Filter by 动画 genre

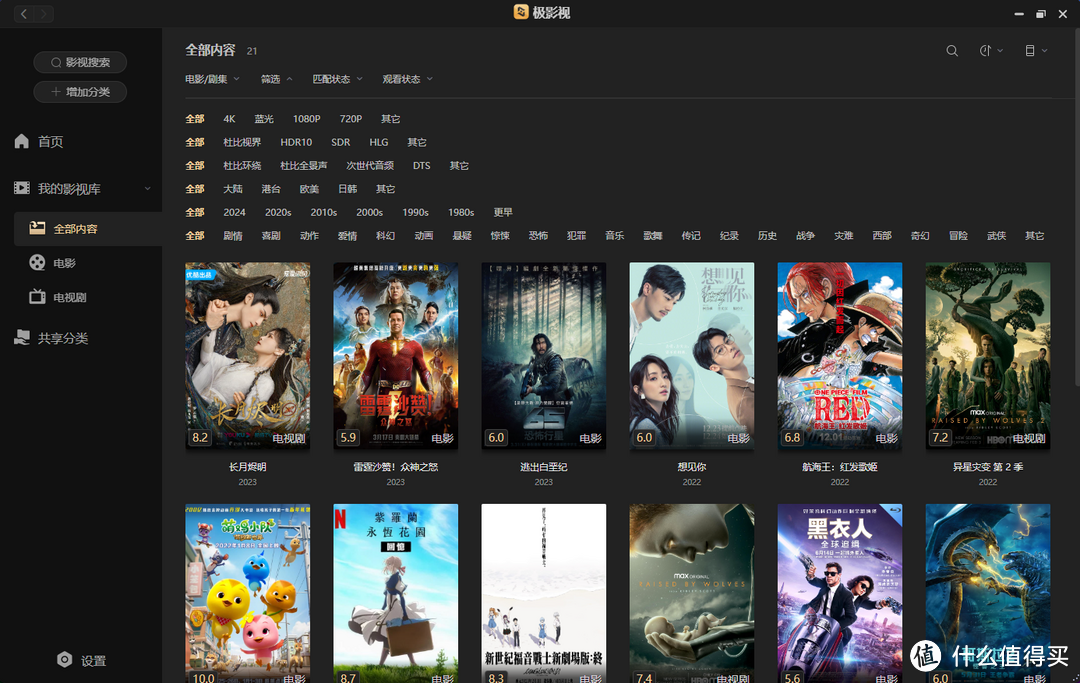[x=424, y=236]
